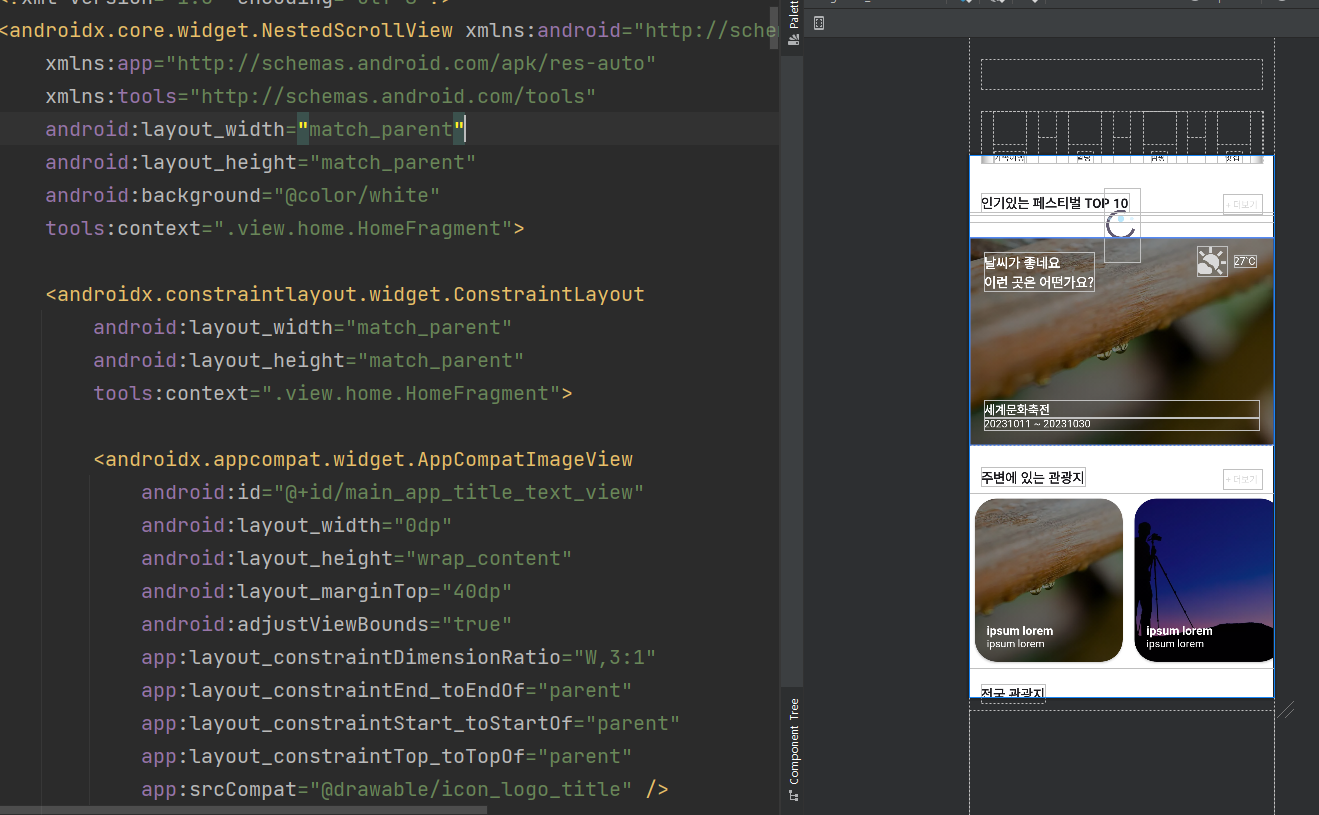Select the 27°C temperature label
The width and height of the screenshot is (1319, 815).
(1245, 261)
